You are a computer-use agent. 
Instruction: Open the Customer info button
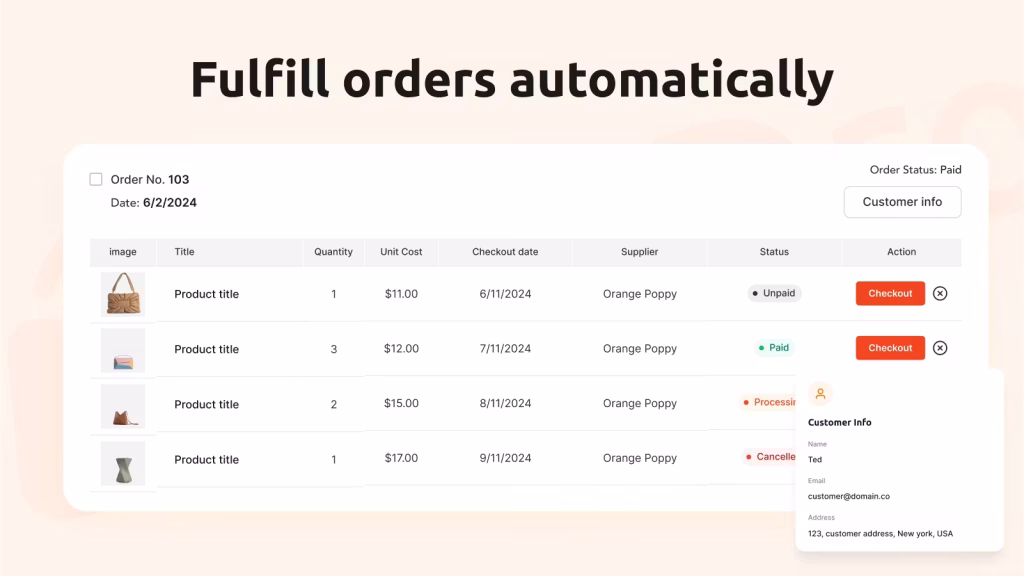(902, 202)
